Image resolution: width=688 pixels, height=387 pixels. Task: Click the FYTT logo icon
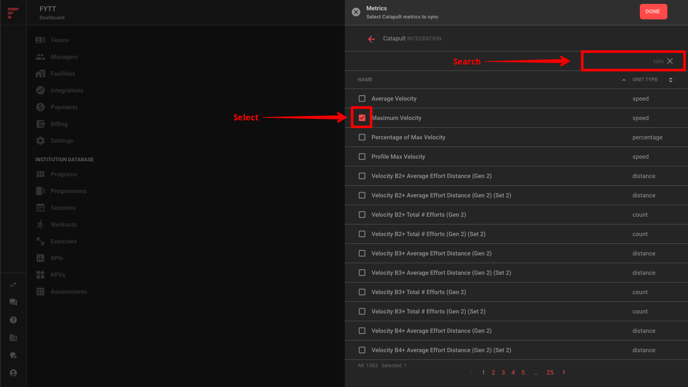click(13, 12)
